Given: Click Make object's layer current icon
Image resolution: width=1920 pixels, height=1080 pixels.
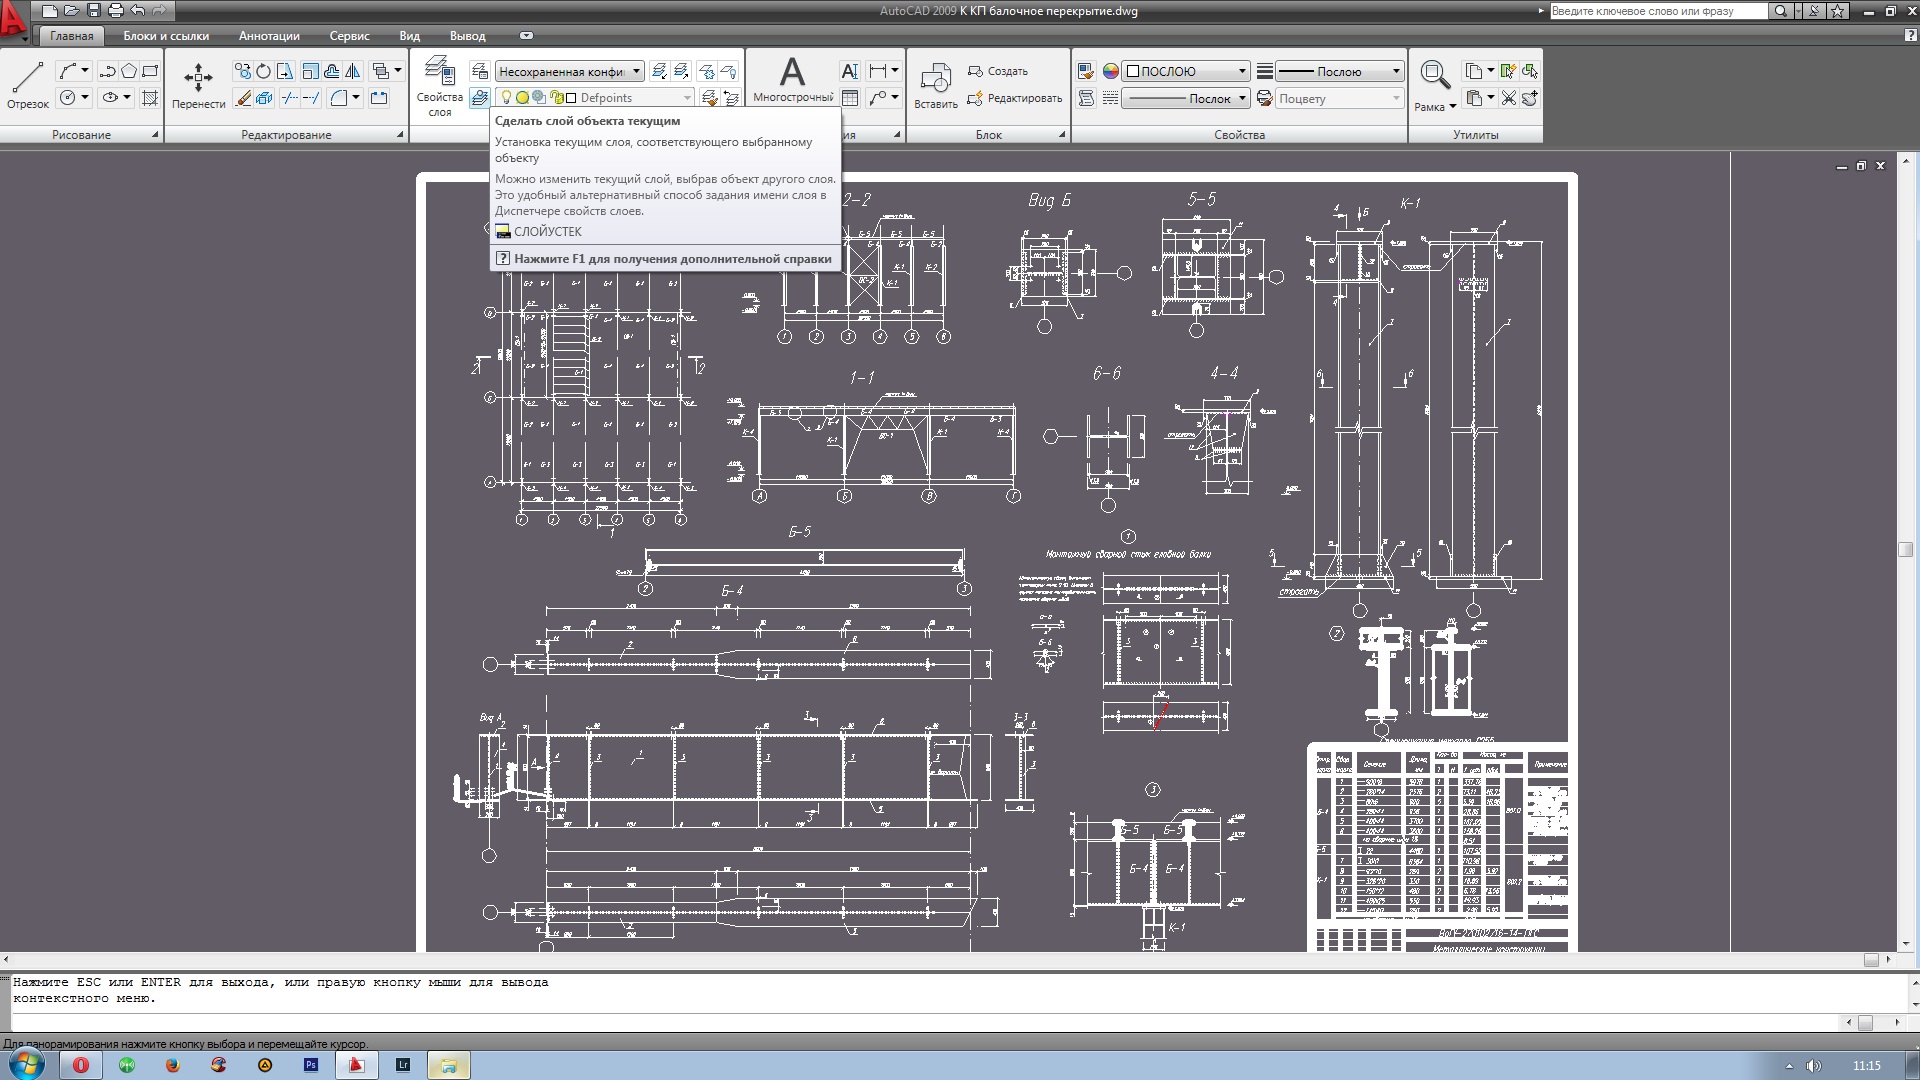Looking at the screenshot, I should [x=480, y=98].
